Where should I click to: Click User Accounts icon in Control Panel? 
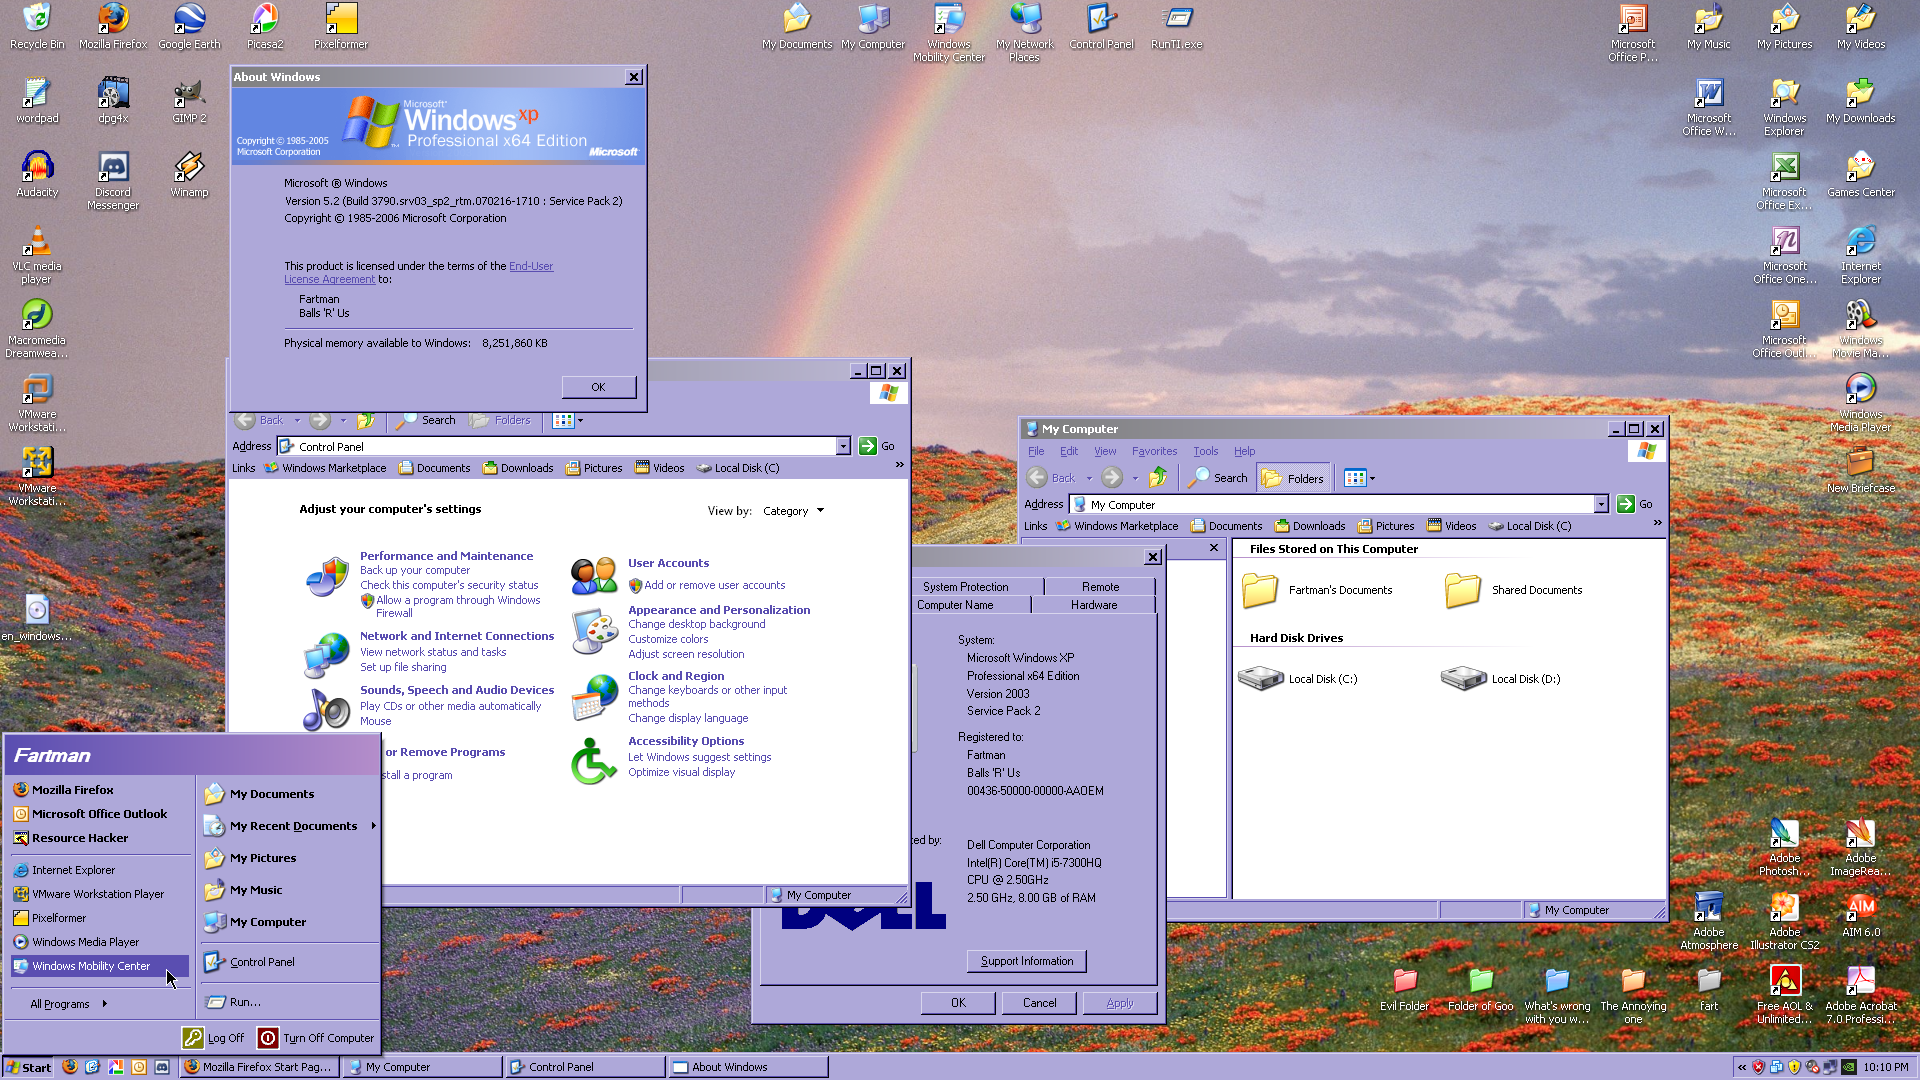pyautogui.click(x=593, y=576)
